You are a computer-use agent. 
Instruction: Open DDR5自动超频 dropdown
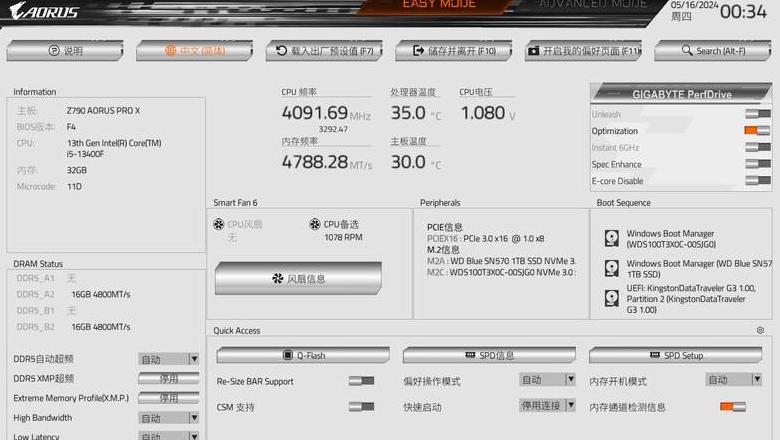pos(169,359)
